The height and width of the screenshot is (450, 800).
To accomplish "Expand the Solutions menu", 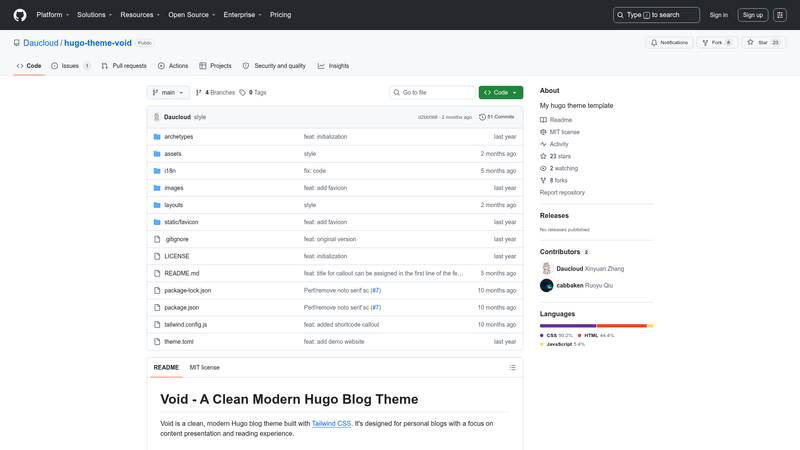I will pyautogui.click(x=94, y=15).
